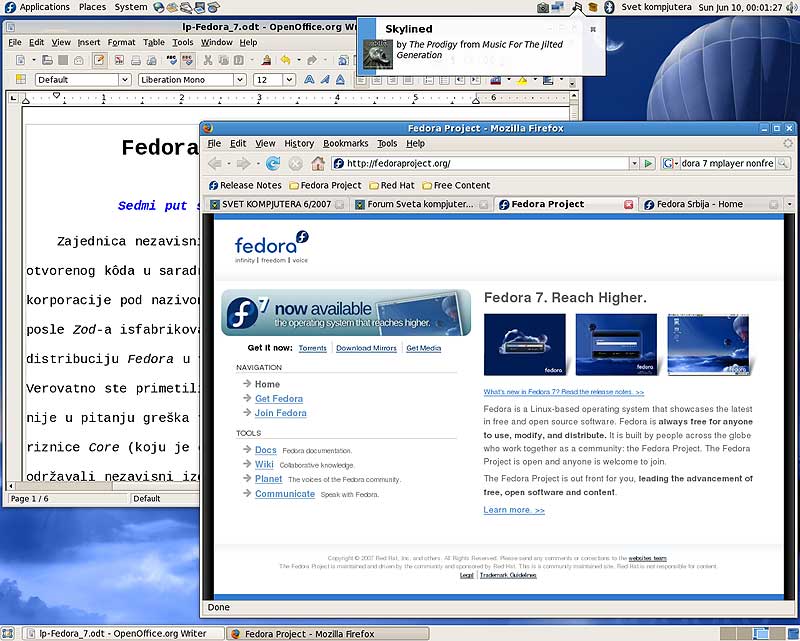This screenshot has width=800, height=641.
Task: Open the Back button history dropdown arrow
Action: coord(229,163)
